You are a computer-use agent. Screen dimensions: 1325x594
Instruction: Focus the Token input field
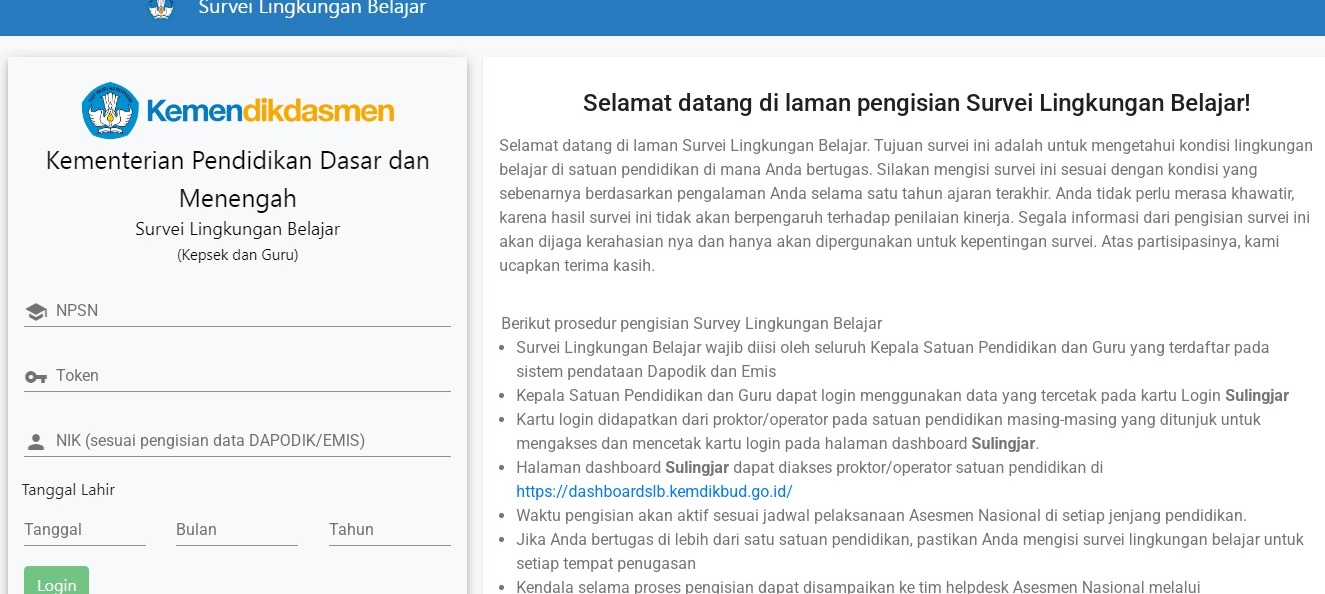(237, 376)
